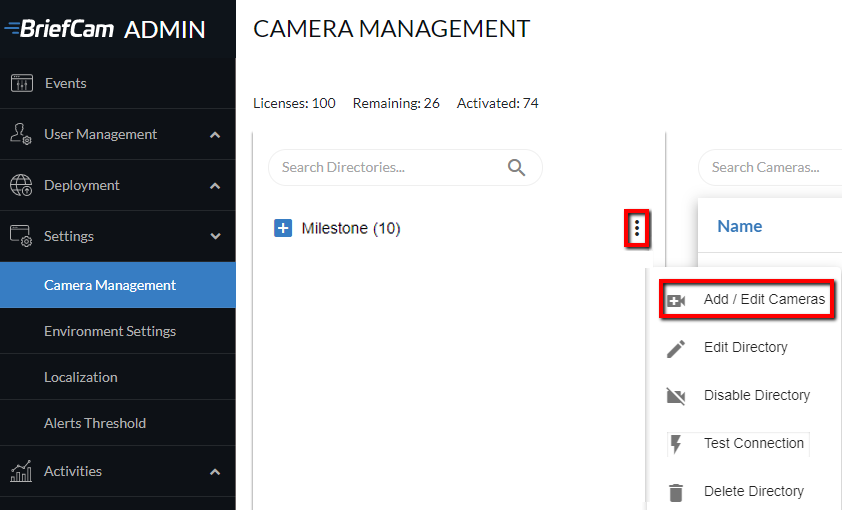Expand the Deployment section
The width and height of the screenshot is (850, 510).
pos(215,185)
